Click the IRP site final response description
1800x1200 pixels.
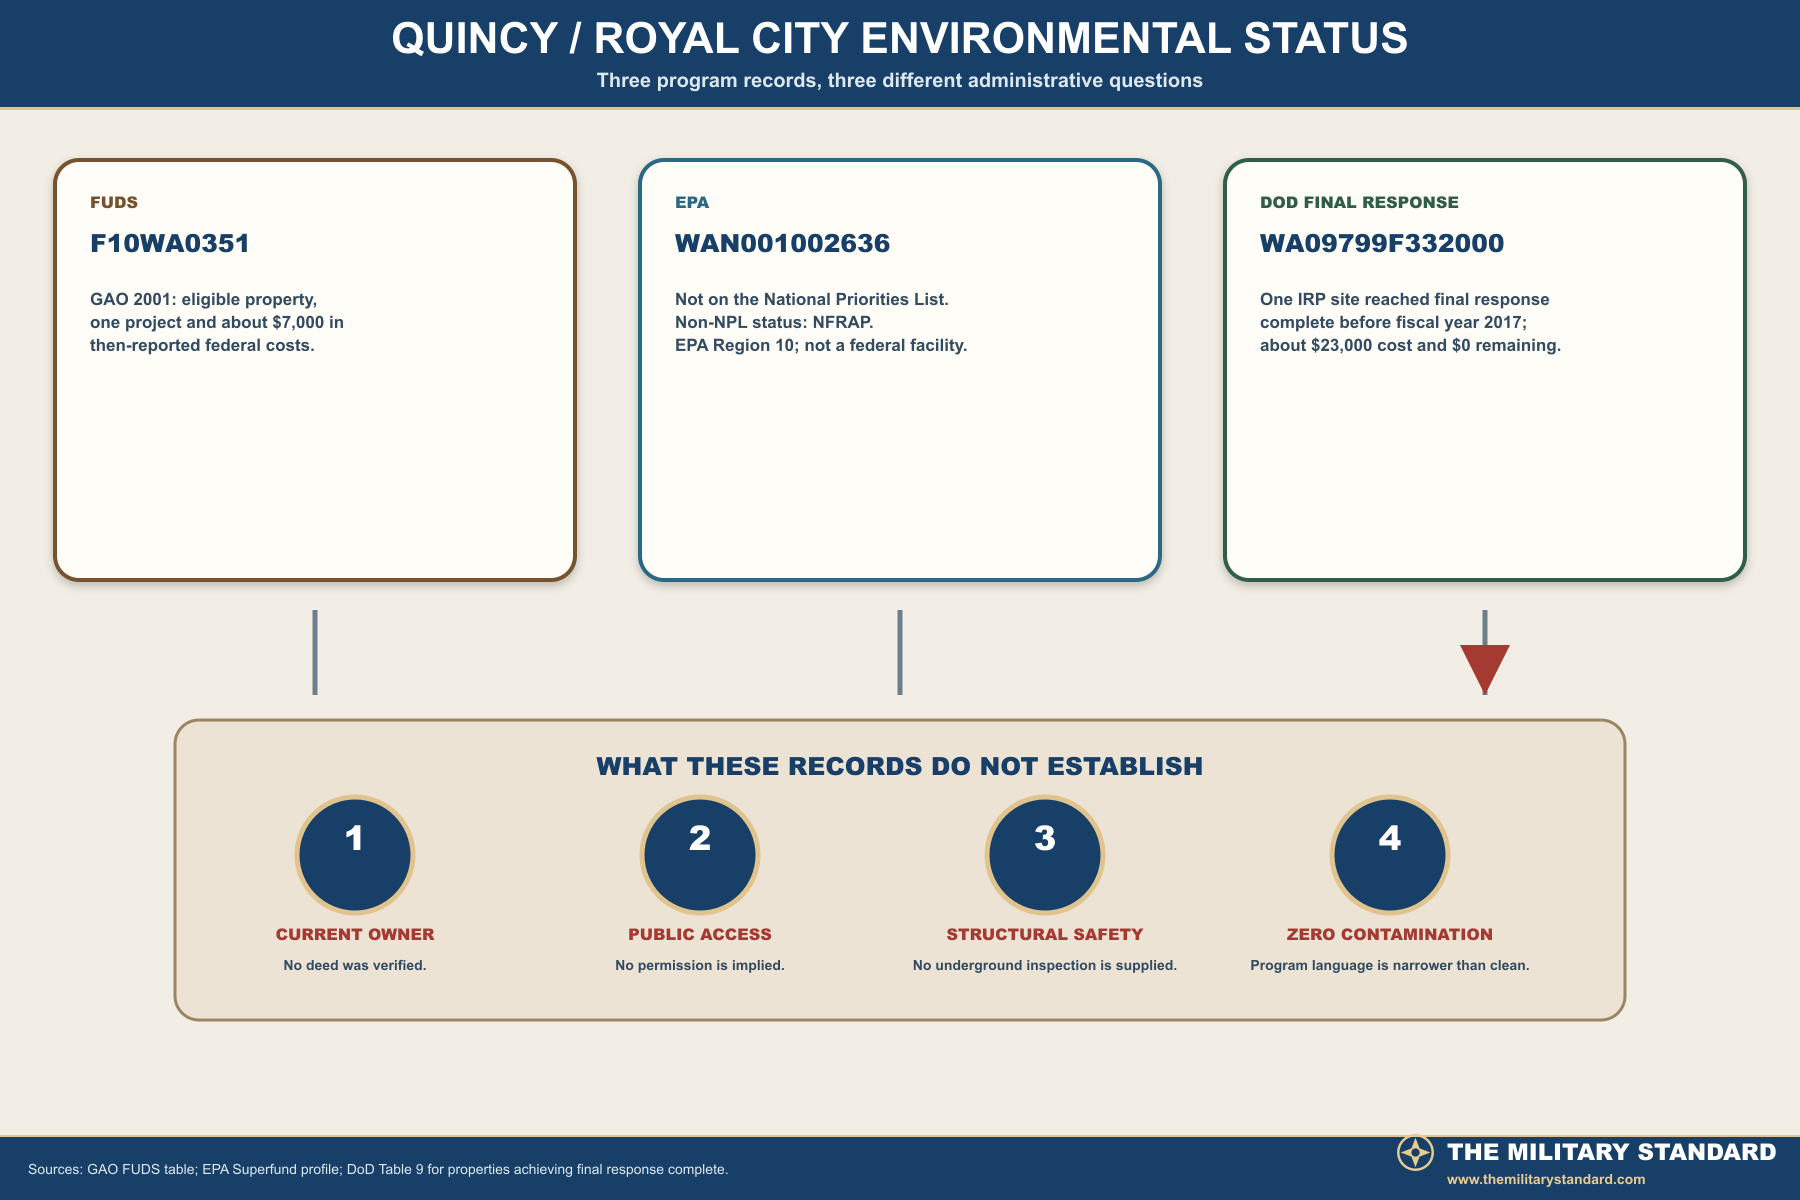[1410, 322]
